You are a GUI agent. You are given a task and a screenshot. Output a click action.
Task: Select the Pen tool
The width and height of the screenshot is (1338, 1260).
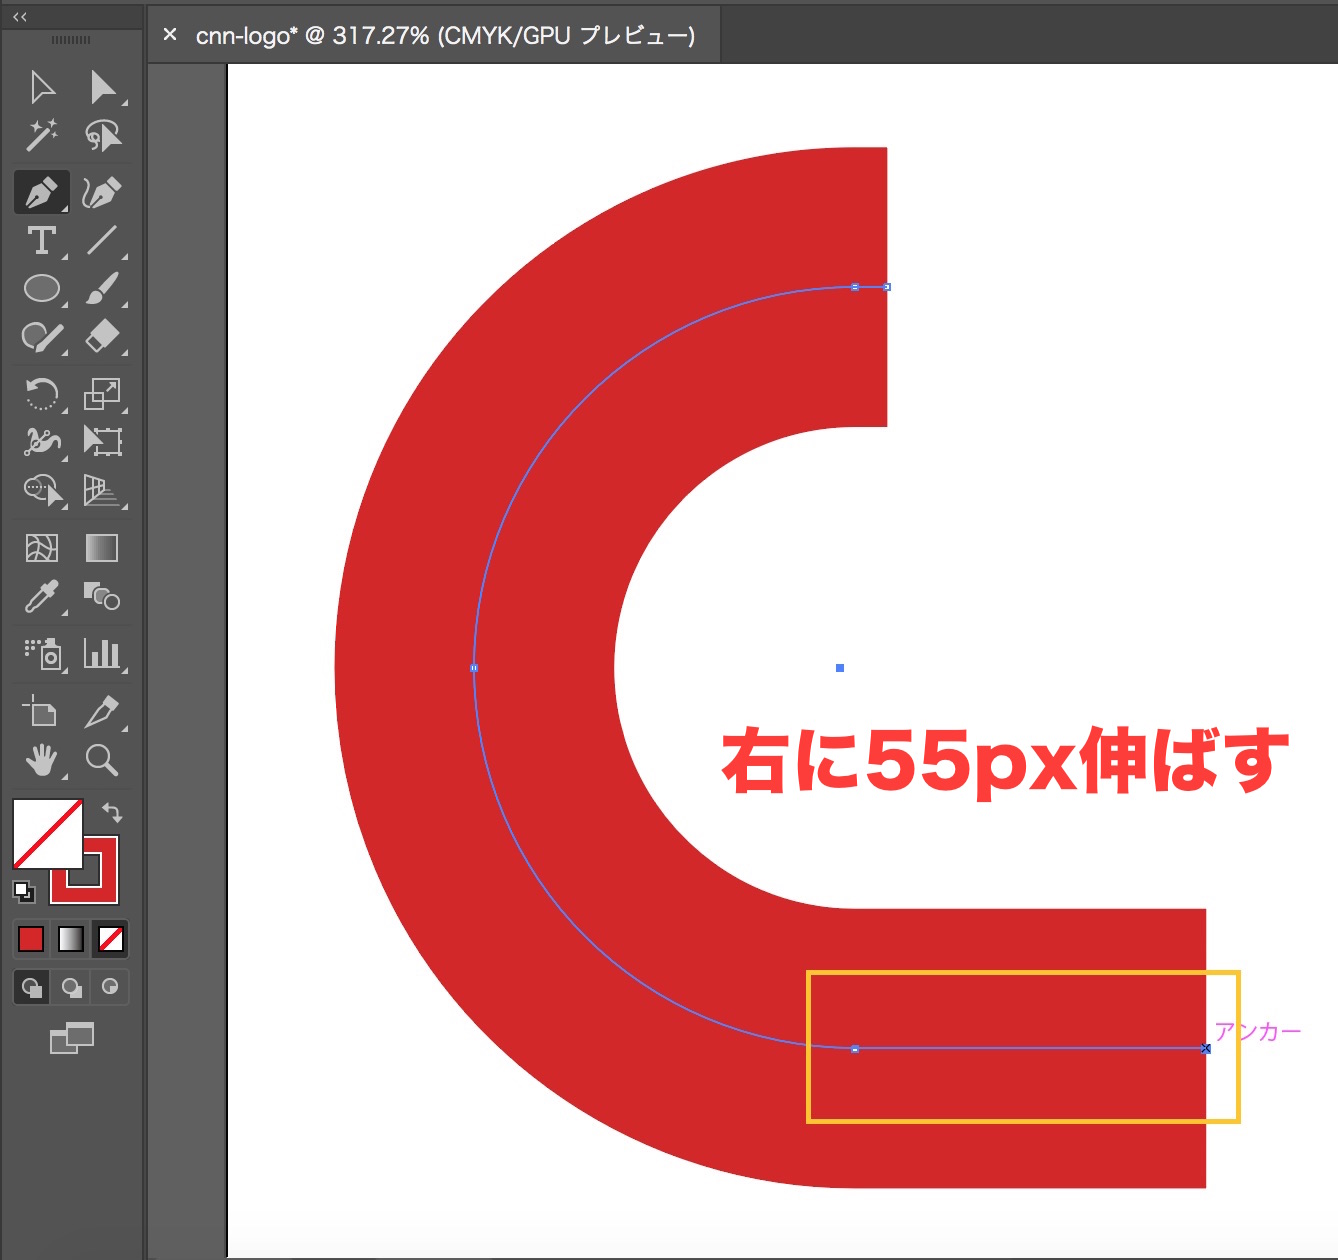coord(42,192)
